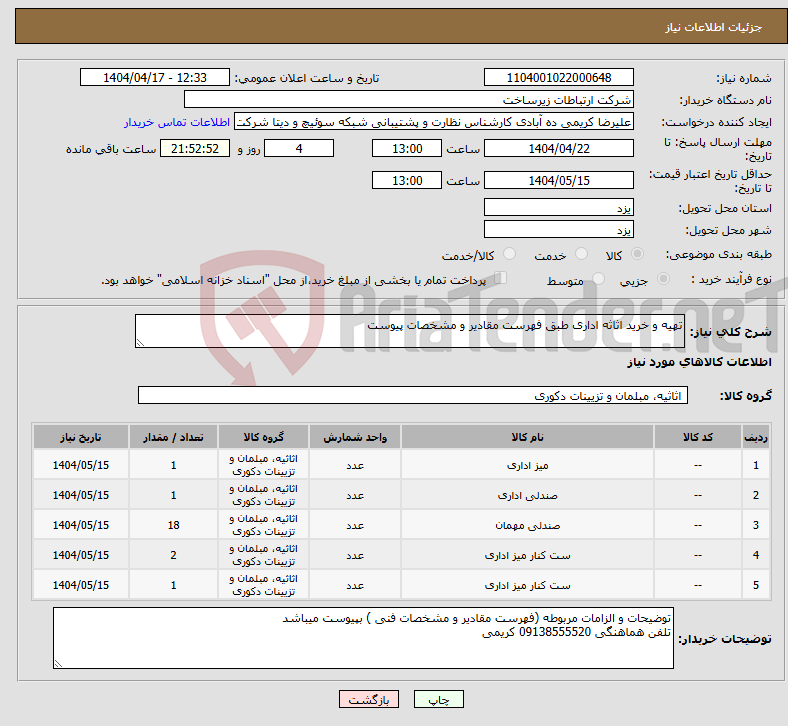Click the نام کالا column header
The image size is (788, 726).
coord(528,437)
